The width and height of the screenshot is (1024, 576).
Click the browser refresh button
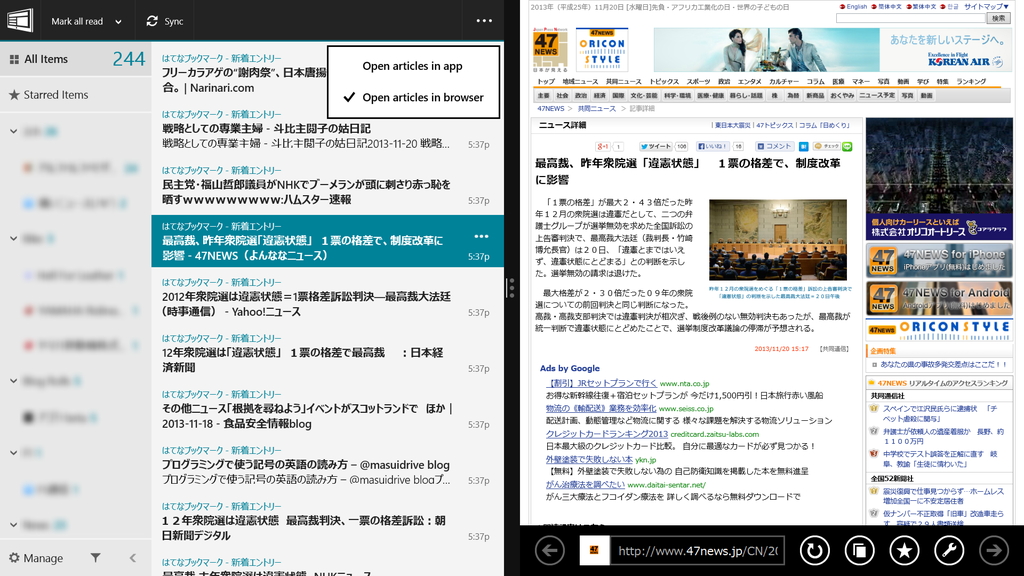click(x=814, y=551)
